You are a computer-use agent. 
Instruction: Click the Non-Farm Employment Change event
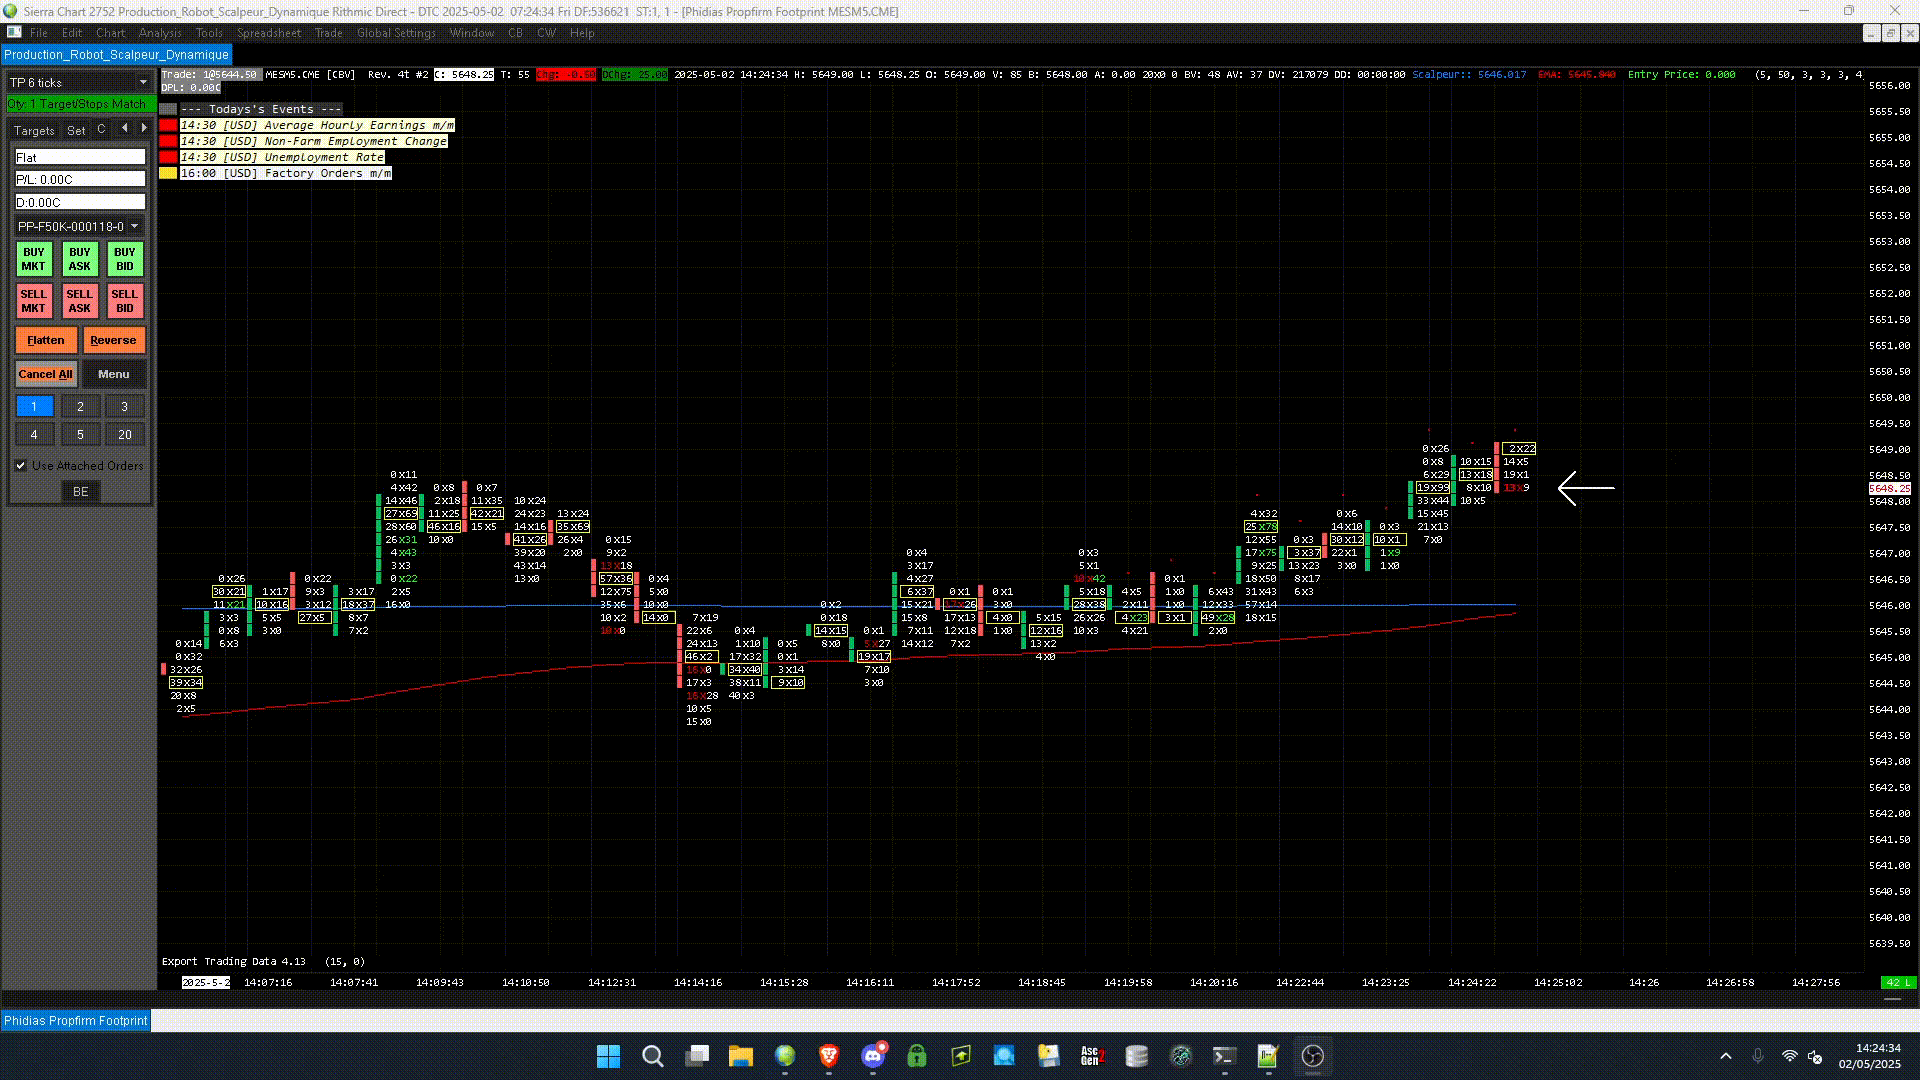pos(313,141)
